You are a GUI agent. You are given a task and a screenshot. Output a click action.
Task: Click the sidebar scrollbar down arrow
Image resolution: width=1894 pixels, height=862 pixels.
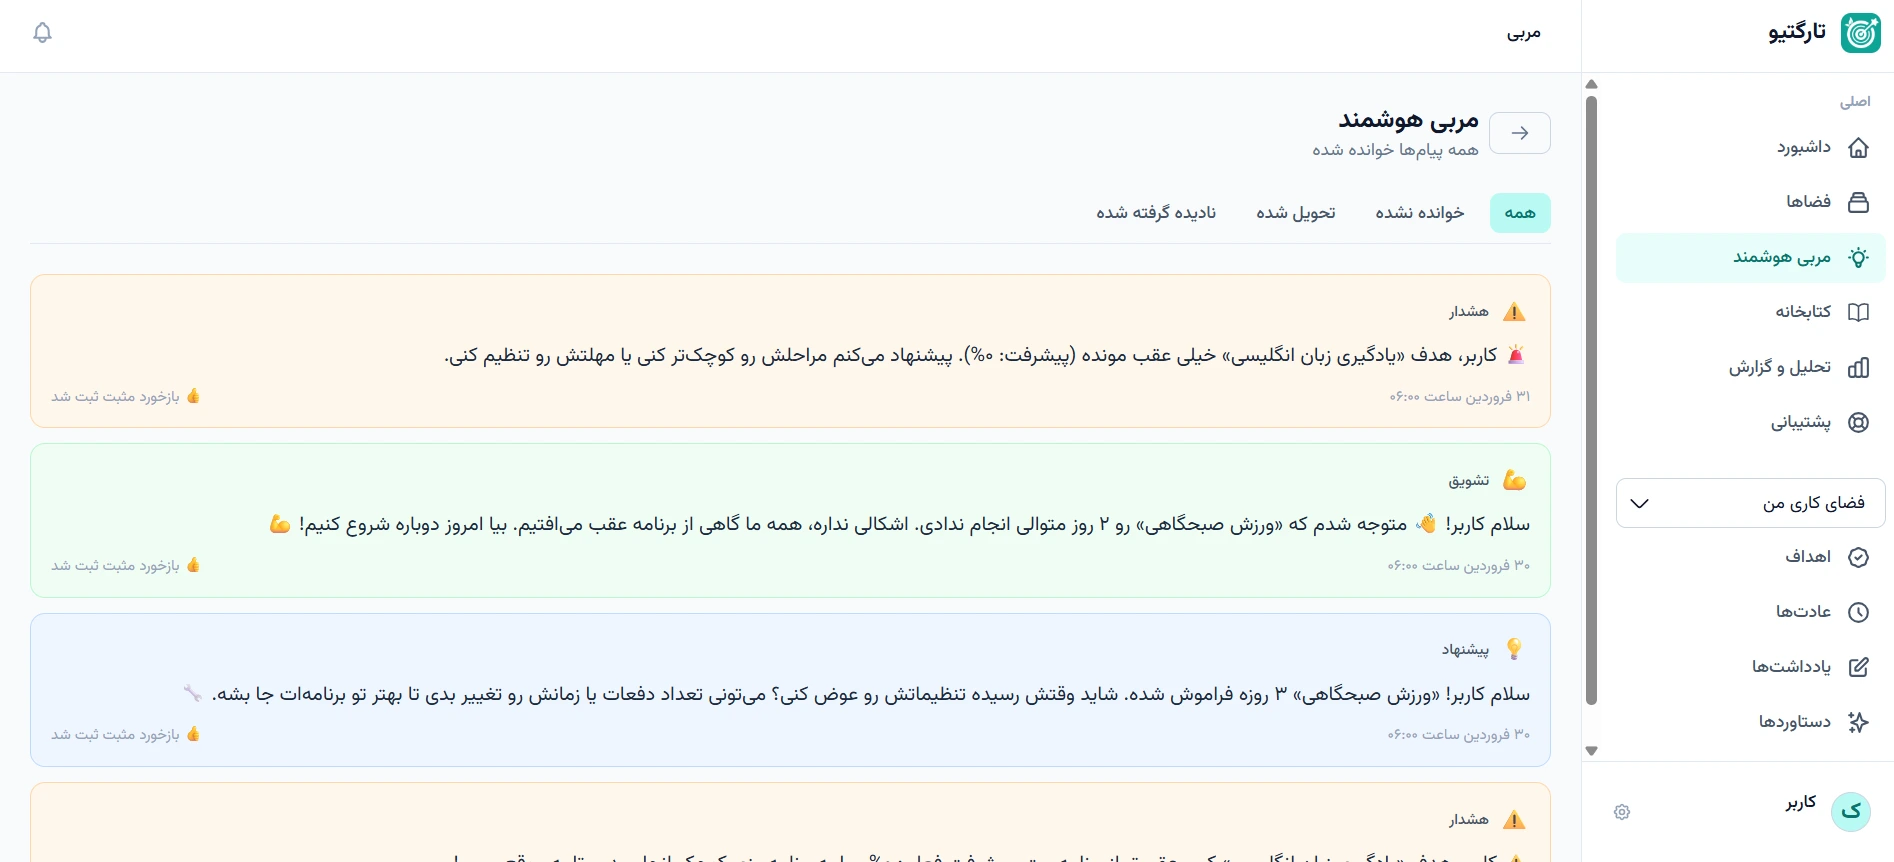click(1592, 751)
